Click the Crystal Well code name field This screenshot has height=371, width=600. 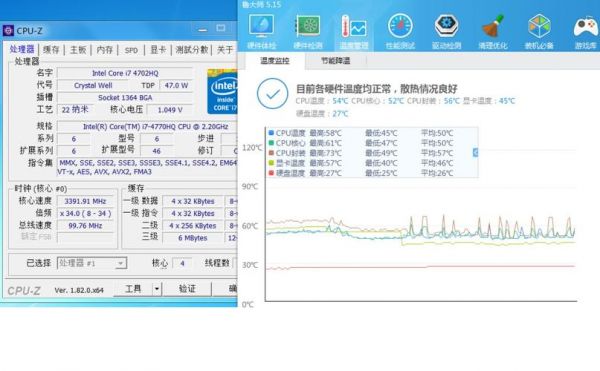[x=93, y=85]
